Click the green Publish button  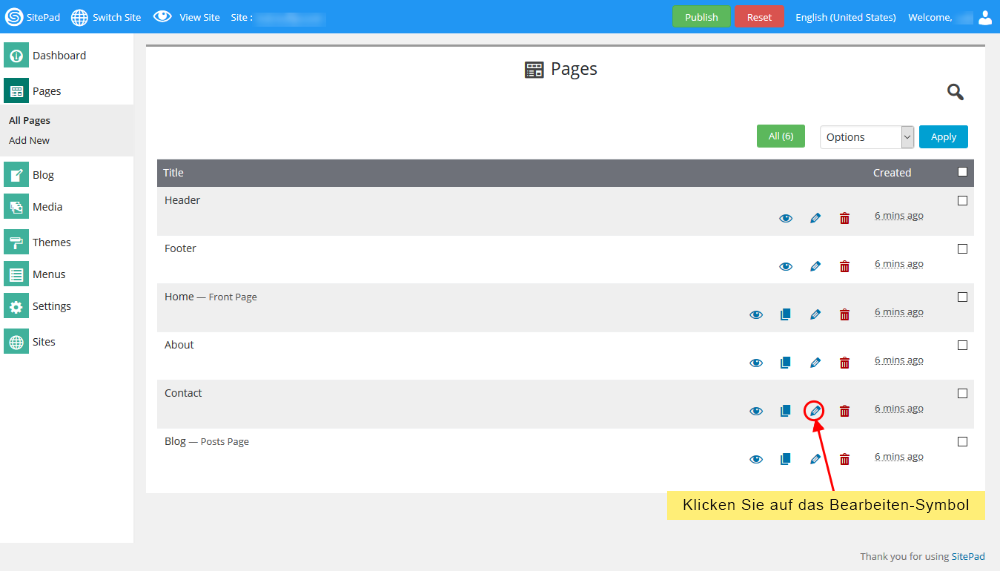[701, 17]
